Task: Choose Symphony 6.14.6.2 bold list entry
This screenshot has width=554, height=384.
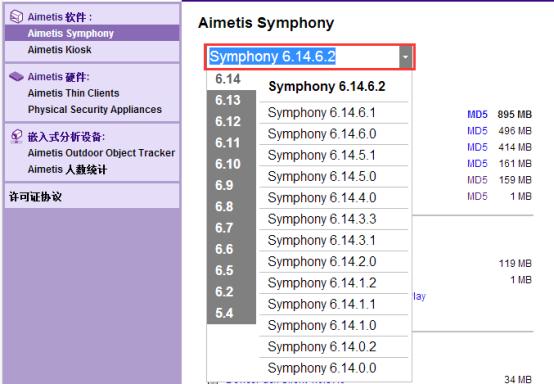Action: tap(334, 87)
